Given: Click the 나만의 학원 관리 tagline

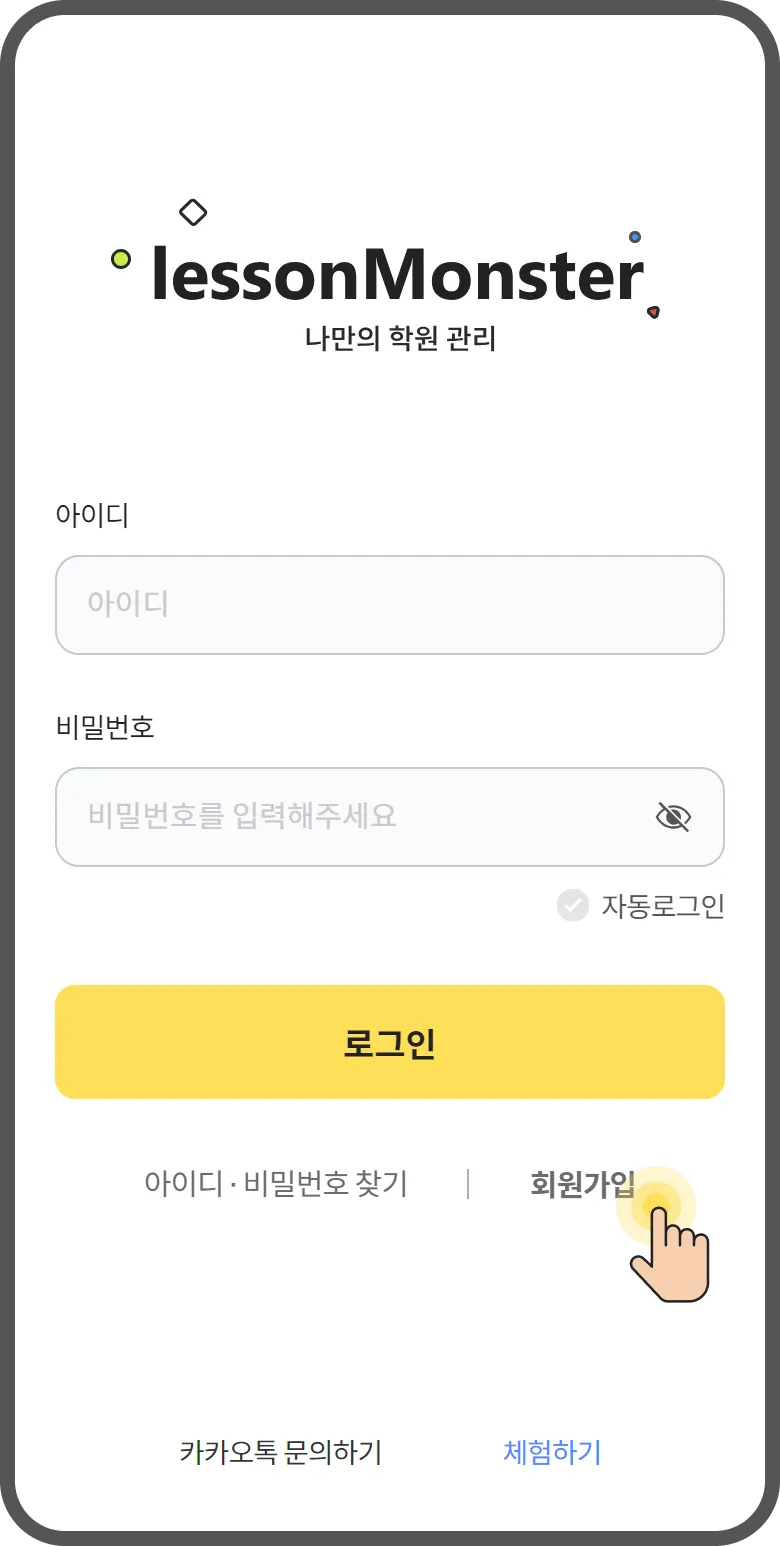Looking at the screenshot, I should [x=400, y=339].
